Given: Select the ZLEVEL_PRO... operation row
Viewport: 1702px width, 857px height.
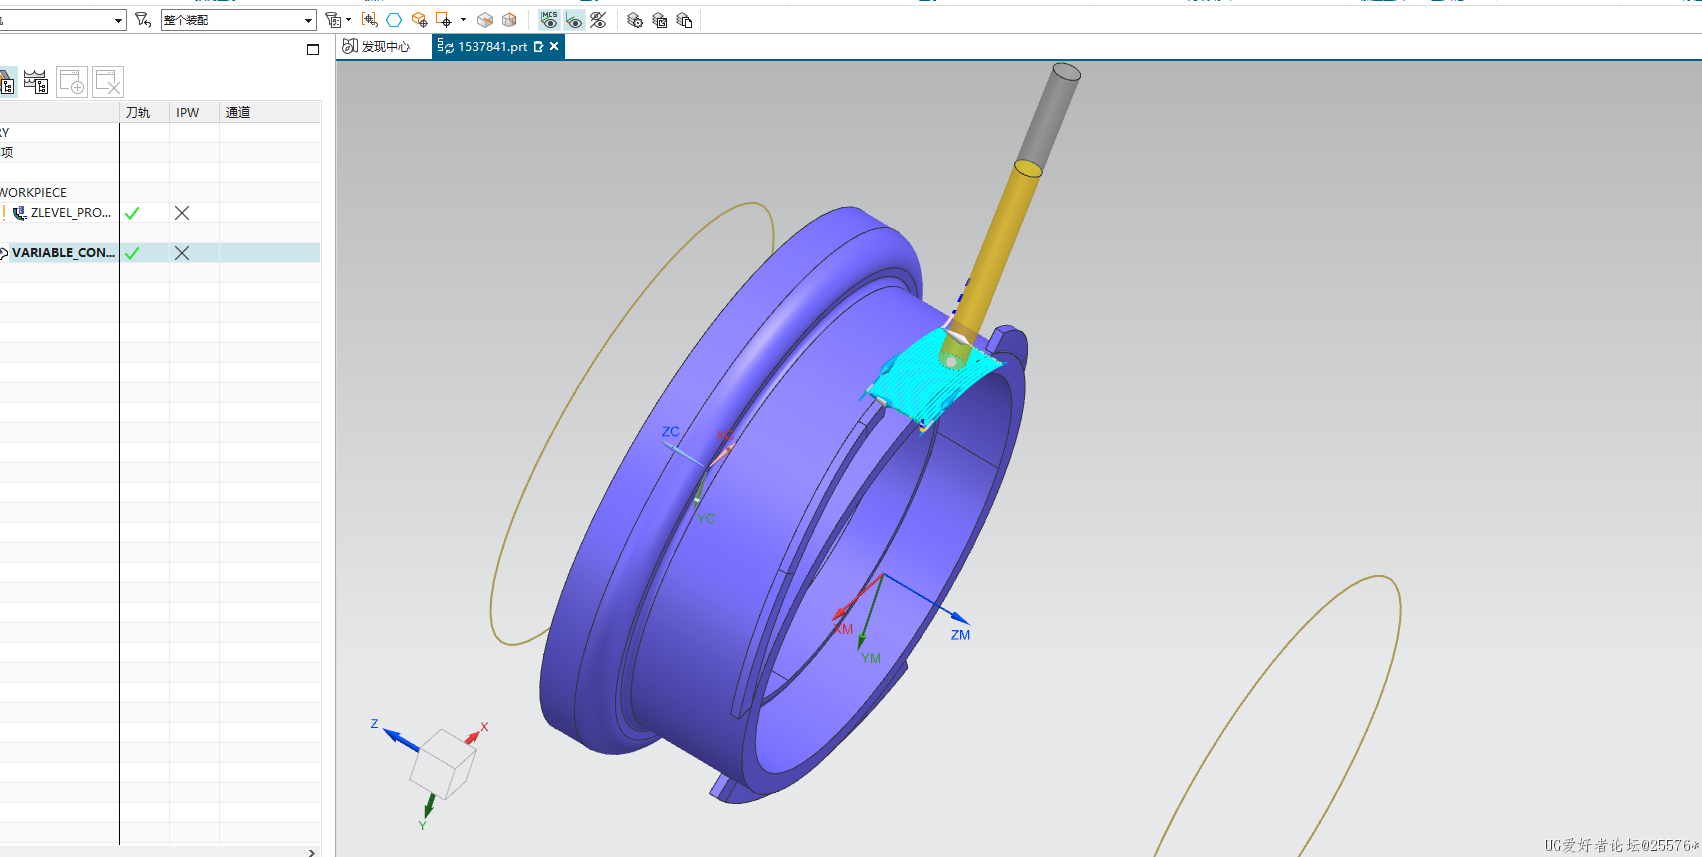Looking at the screenshot, I should [160, 213].
